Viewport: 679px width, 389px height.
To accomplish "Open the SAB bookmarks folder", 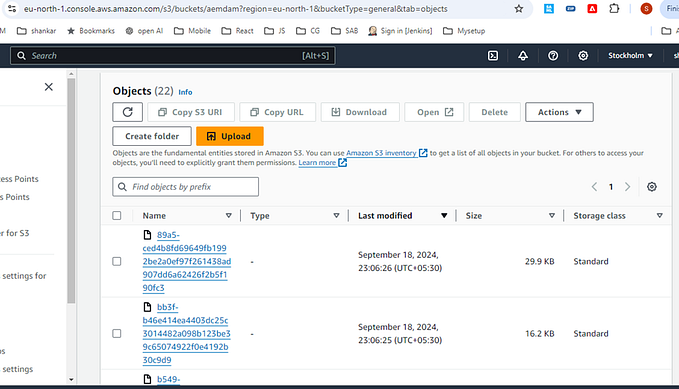I will click(x=344, y=31).
